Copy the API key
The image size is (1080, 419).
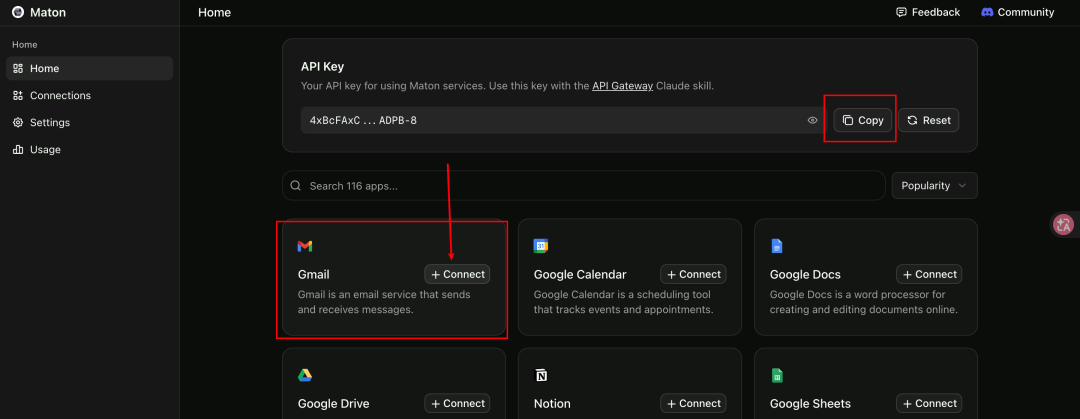863,120
